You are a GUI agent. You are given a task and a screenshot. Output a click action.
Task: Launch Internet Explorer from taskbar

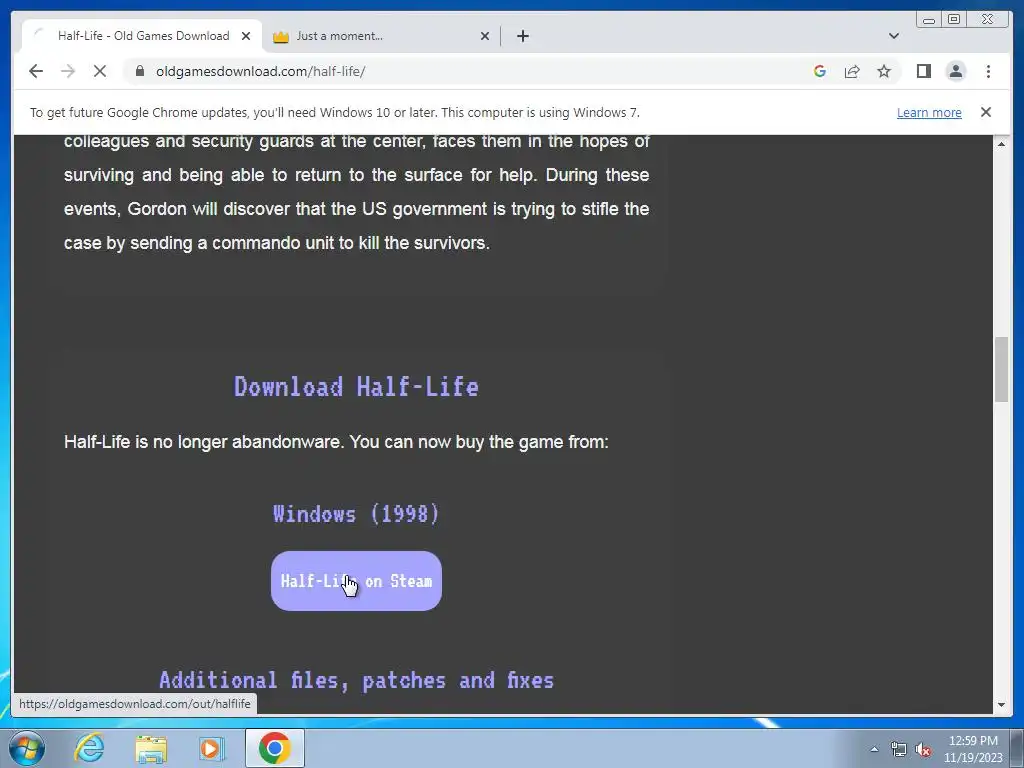tap(89, 748)
